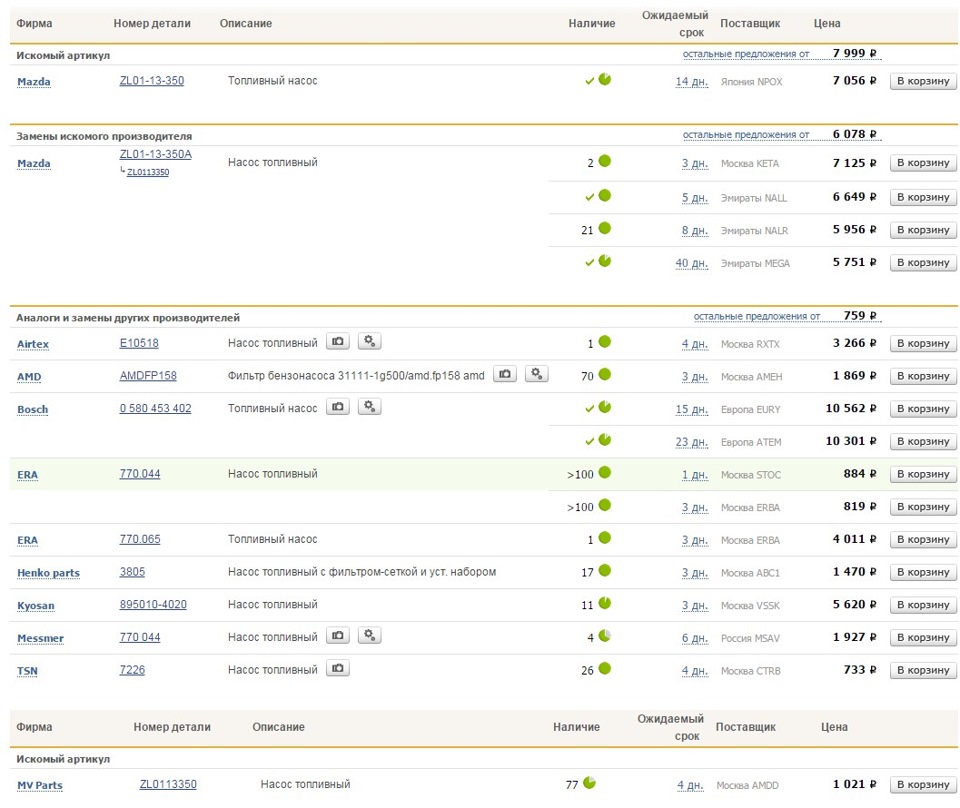View photo of AMD AMDFP158 filter
Viewport: 960px width, 808px height.
[x=506, y=375]
